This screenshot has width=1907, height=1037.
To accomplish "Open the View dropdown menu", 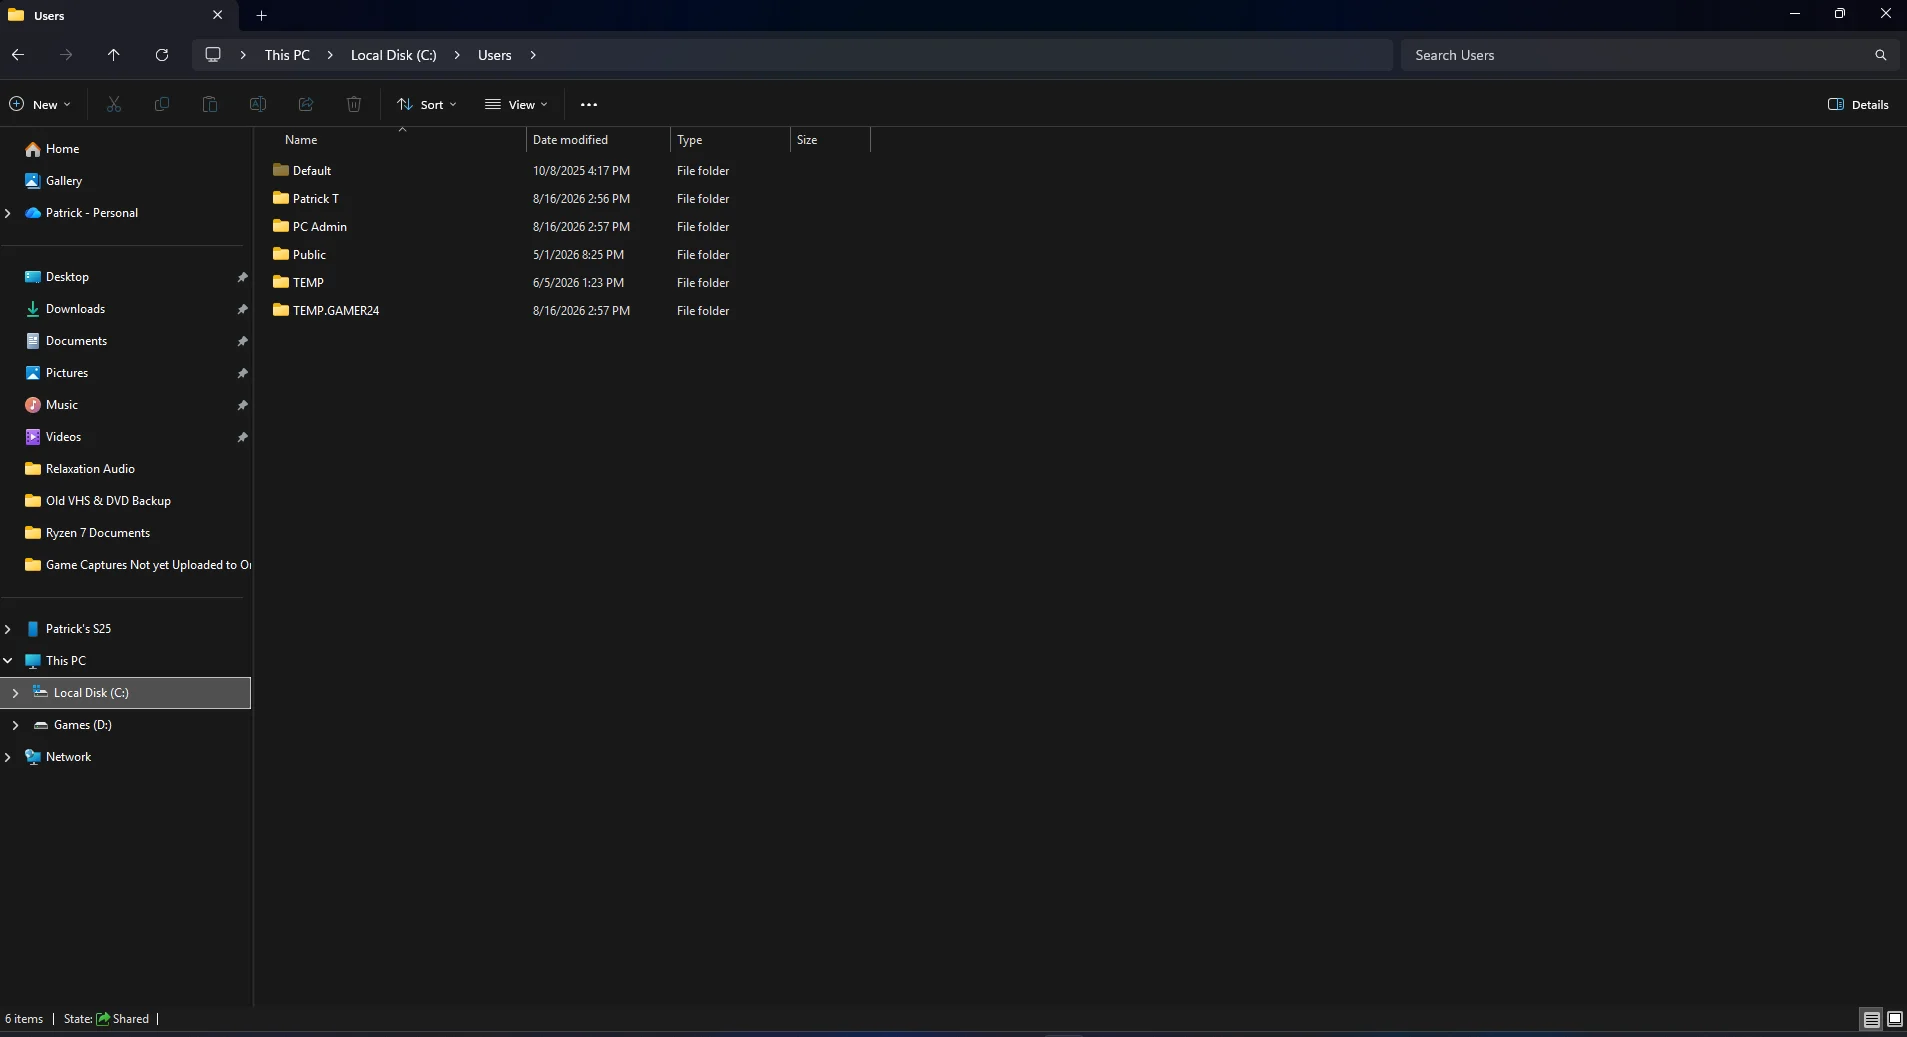I will (516, 104).
